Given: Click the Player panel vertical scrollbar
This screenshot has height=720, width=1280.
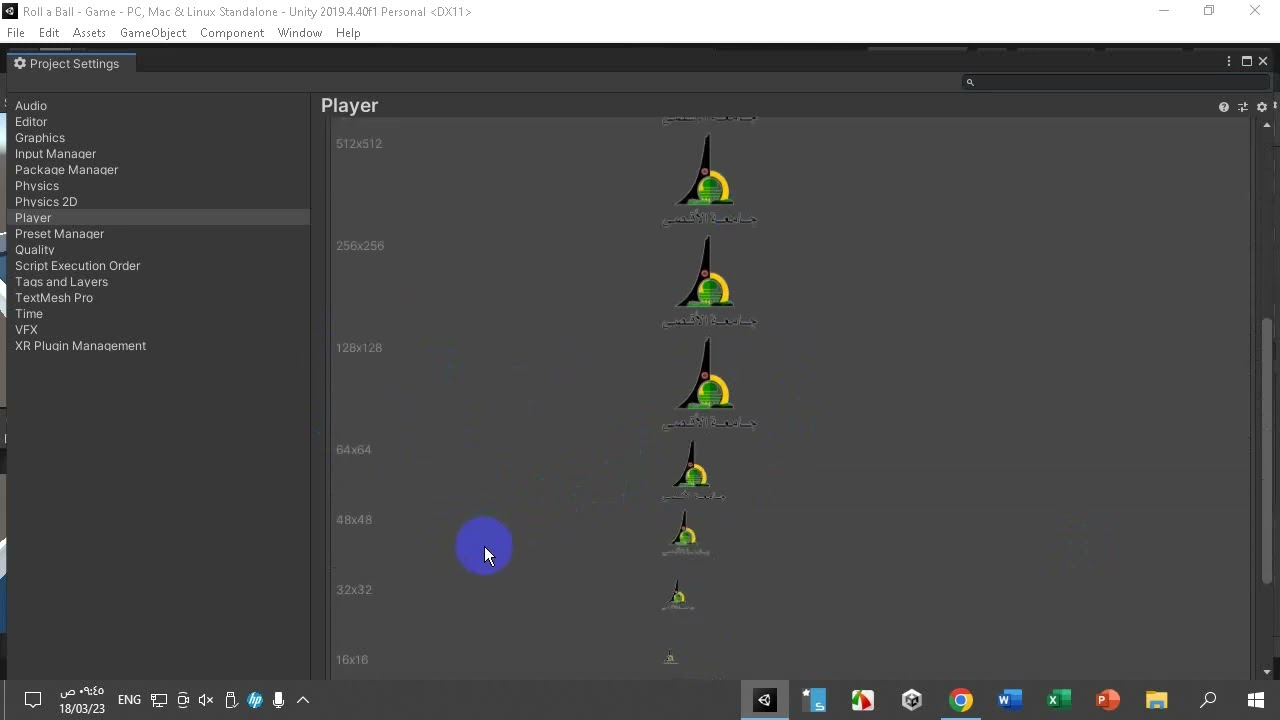Looking at the screenshot, I should [x=1268, y=450].
